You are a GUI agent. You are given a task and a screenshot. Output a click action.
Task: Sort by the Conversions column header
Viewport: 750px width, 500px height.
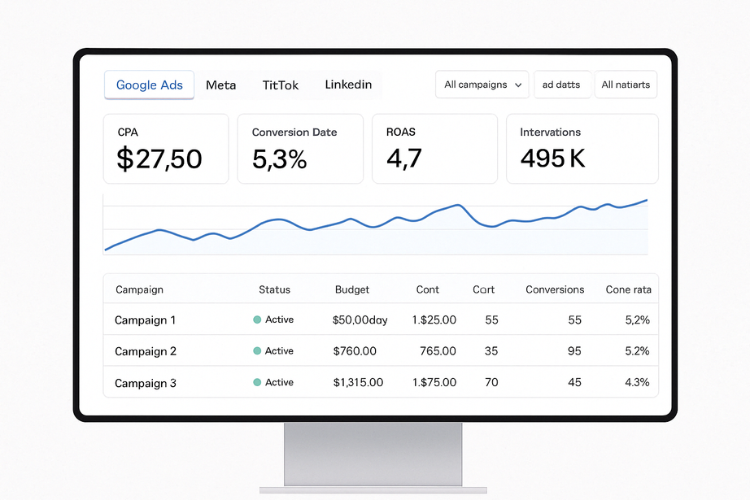(554, 290)
